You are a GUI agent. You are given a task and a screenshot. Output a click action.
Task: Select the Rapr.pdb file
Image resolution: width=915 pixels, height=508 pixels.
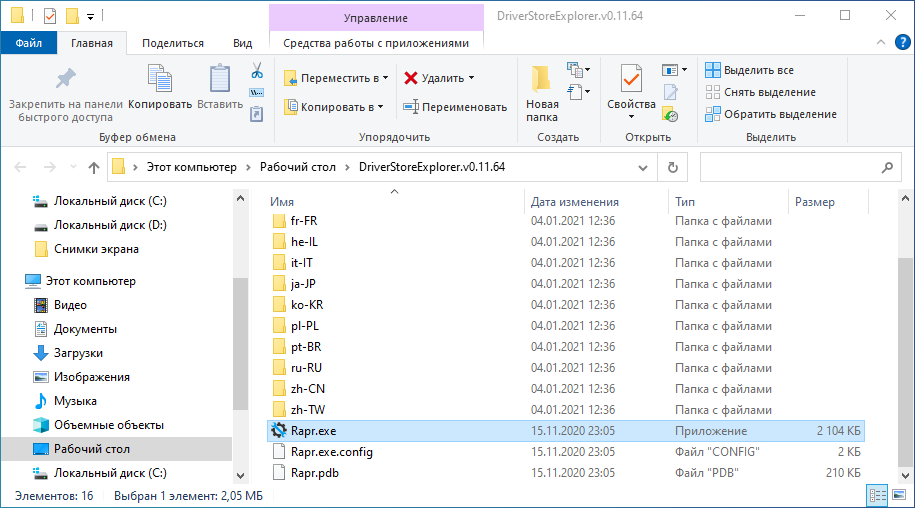point(315,473)
